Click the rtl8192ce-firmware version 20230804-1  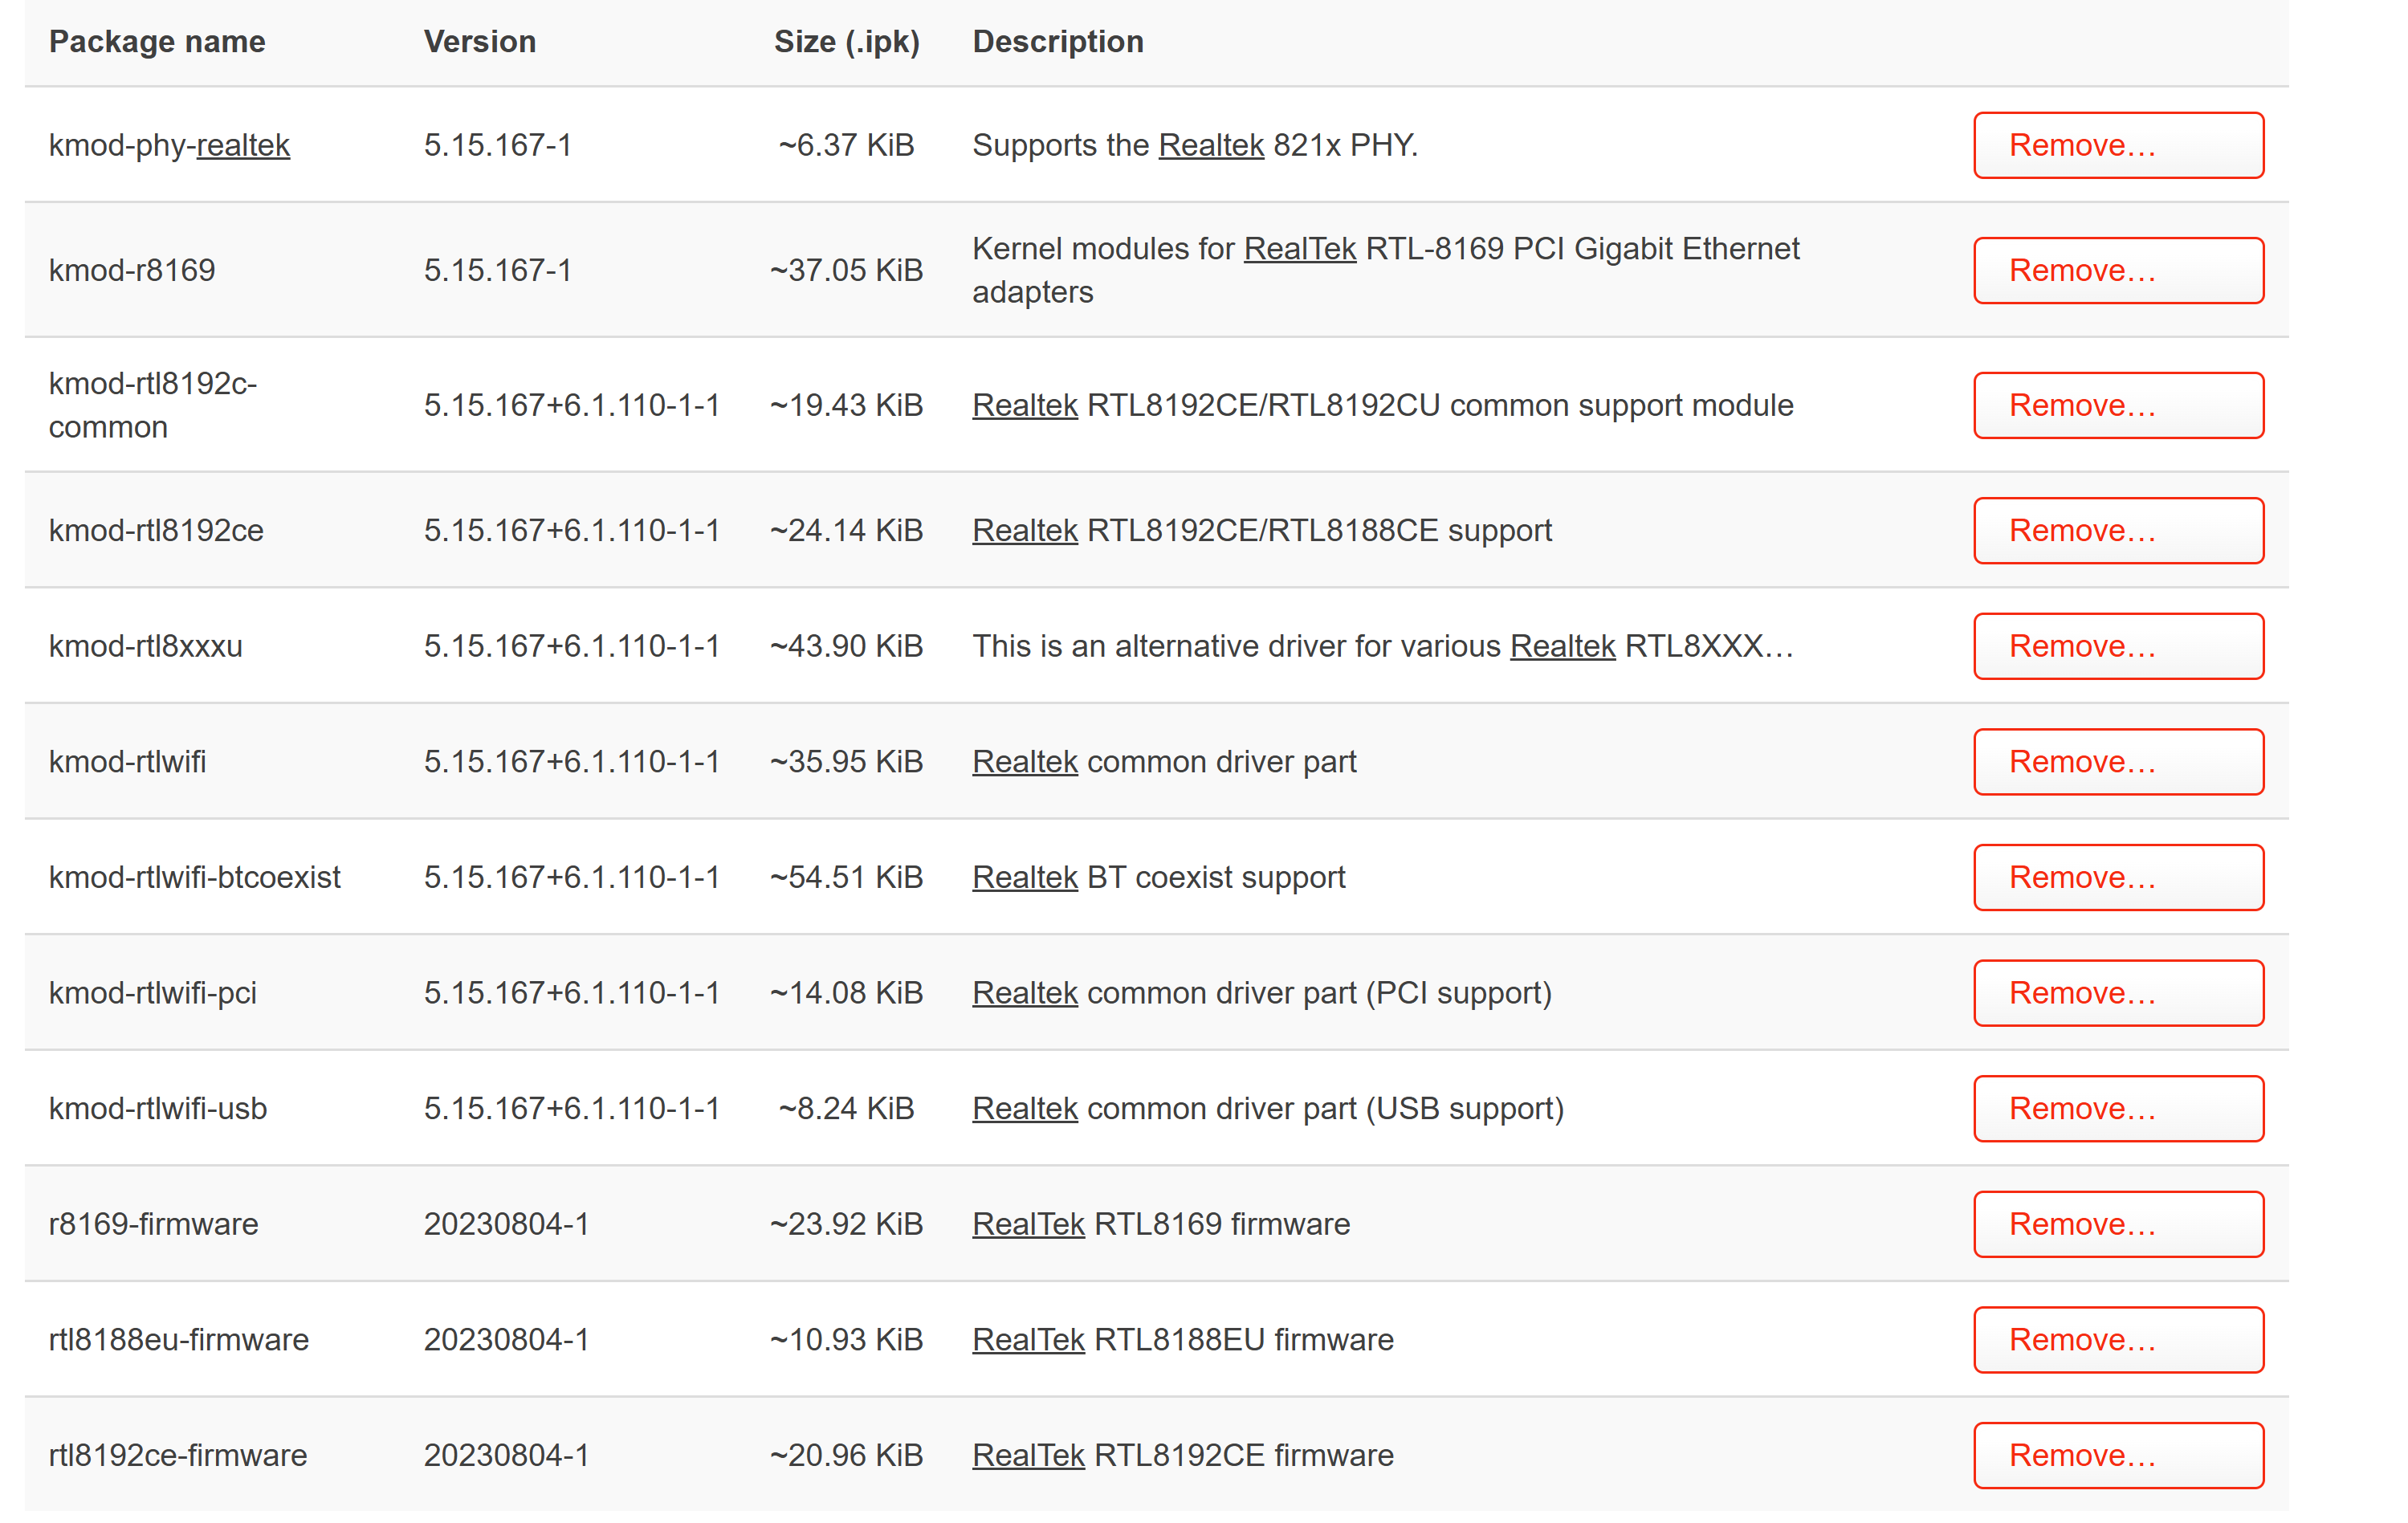pyautogui.click(x=507, y=1455)
